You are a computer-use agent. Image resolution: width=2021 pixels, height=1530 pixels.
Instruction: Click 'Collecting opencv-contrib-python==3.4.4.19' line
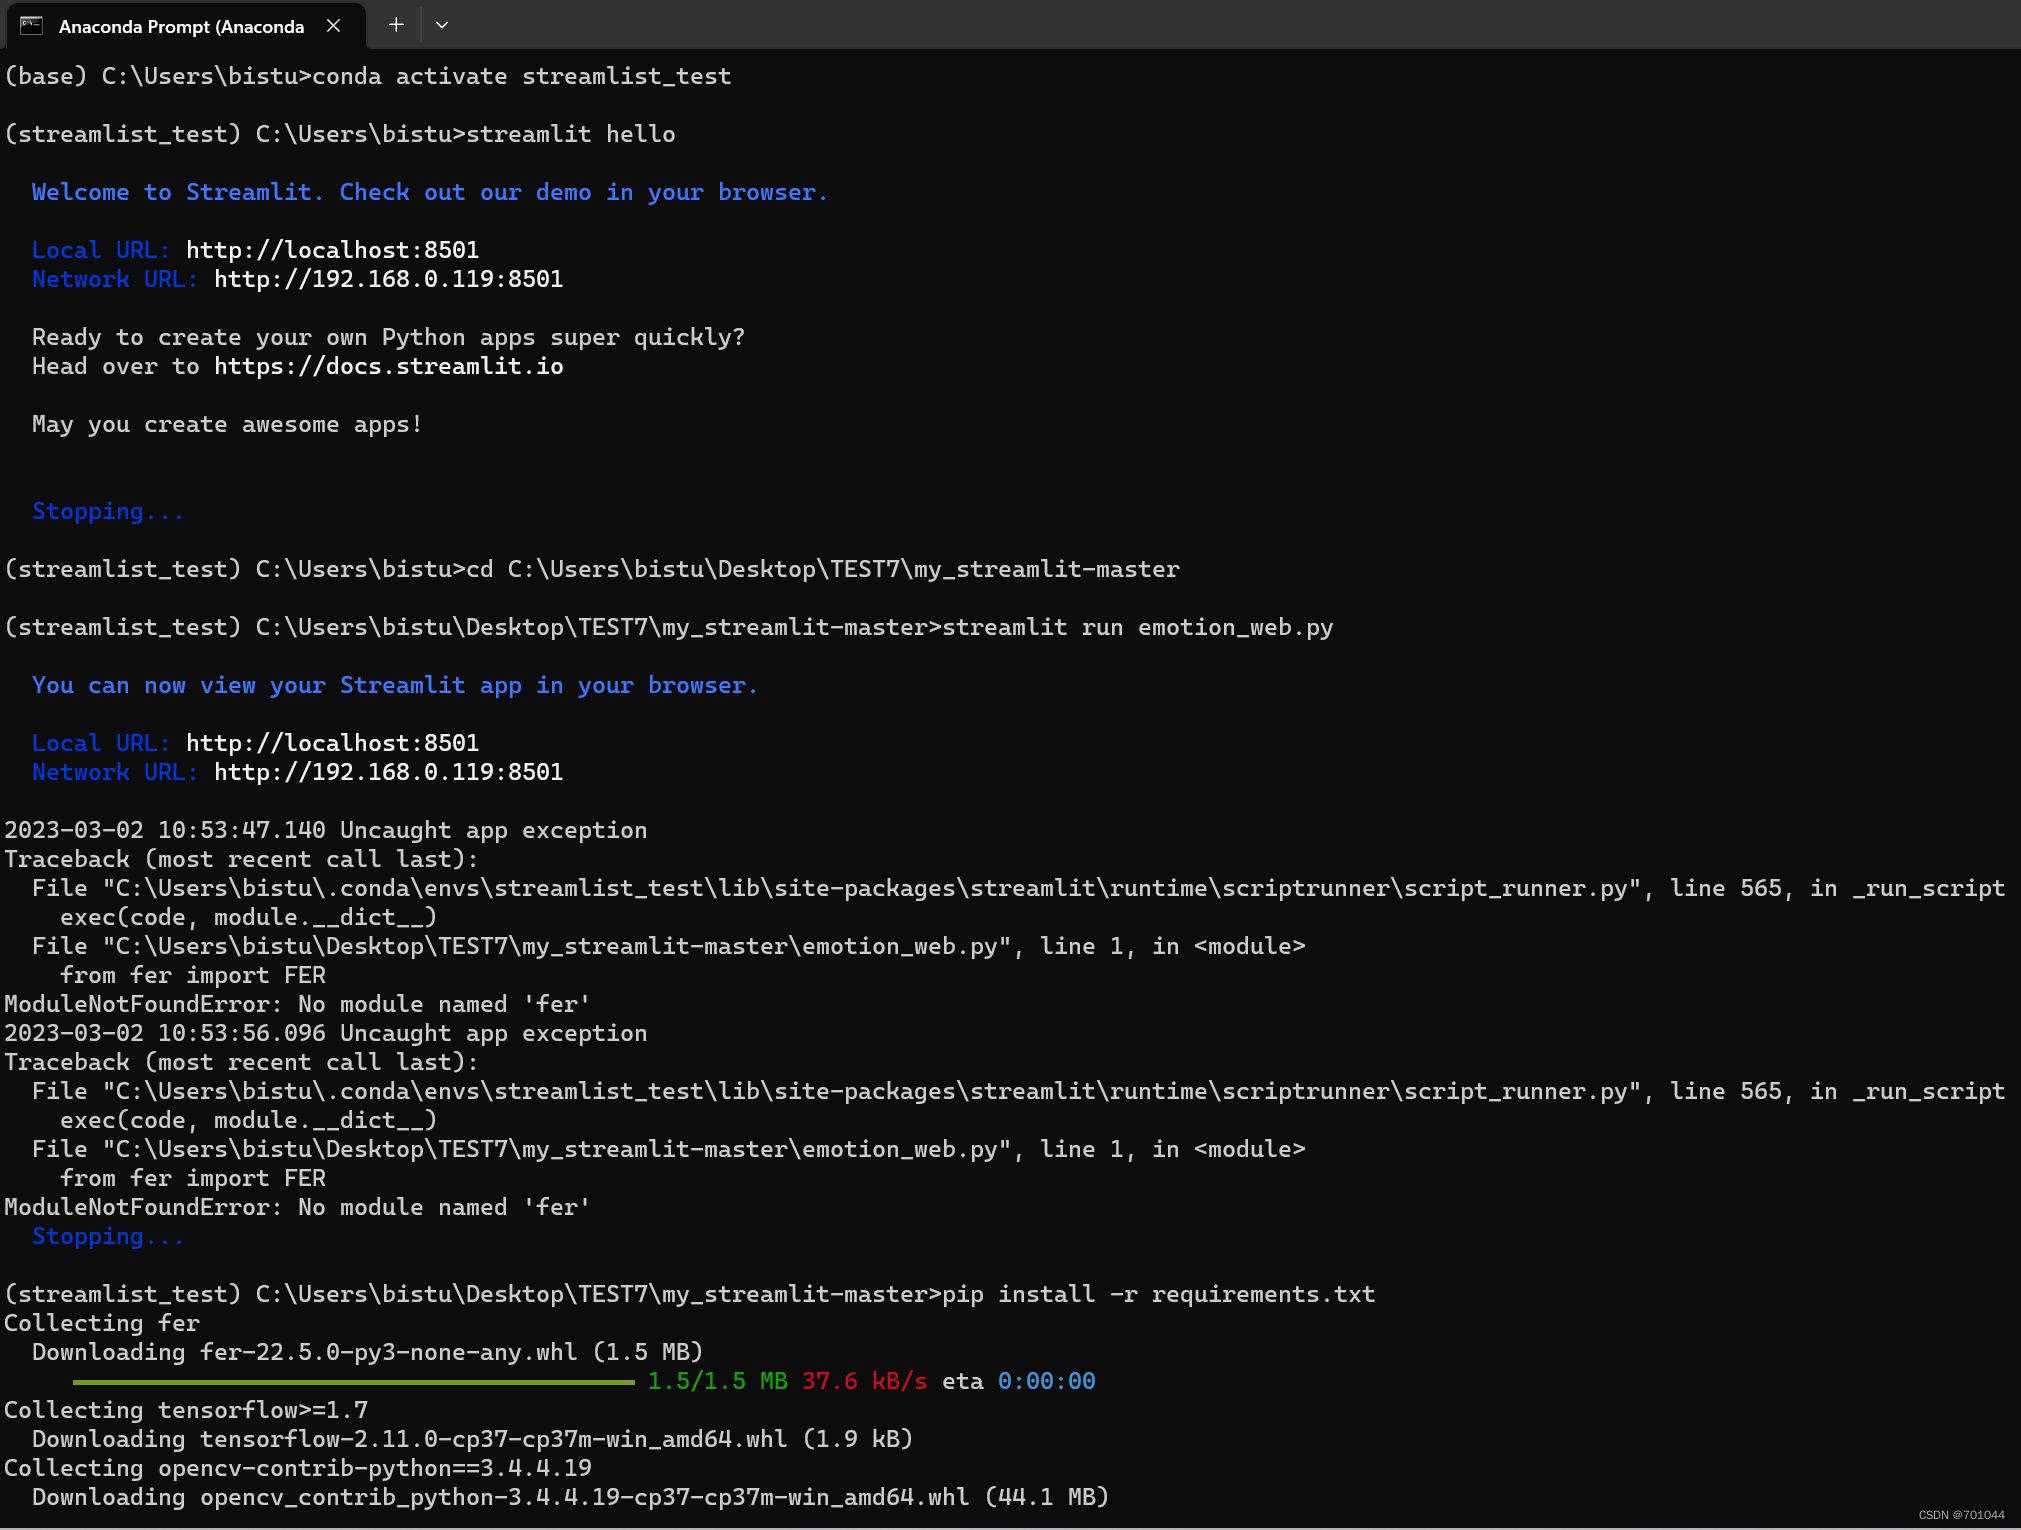[298, 1468]
